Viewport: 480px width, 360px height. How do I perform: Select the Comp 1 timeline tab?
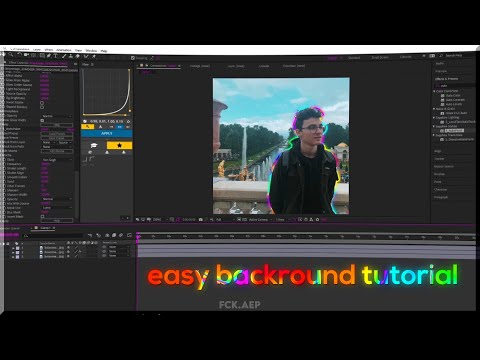click(45, 228)
